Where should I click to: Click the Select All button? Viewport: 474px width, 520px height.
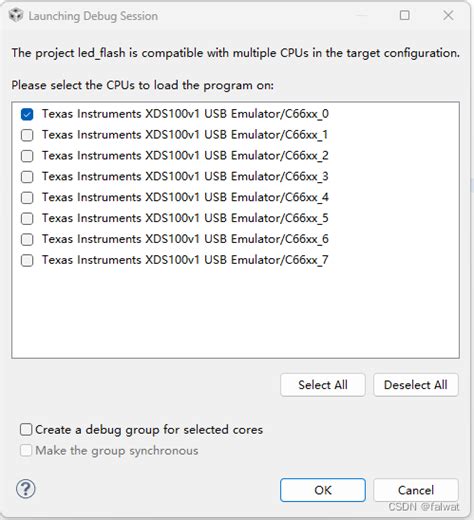(x=323, y=385)
